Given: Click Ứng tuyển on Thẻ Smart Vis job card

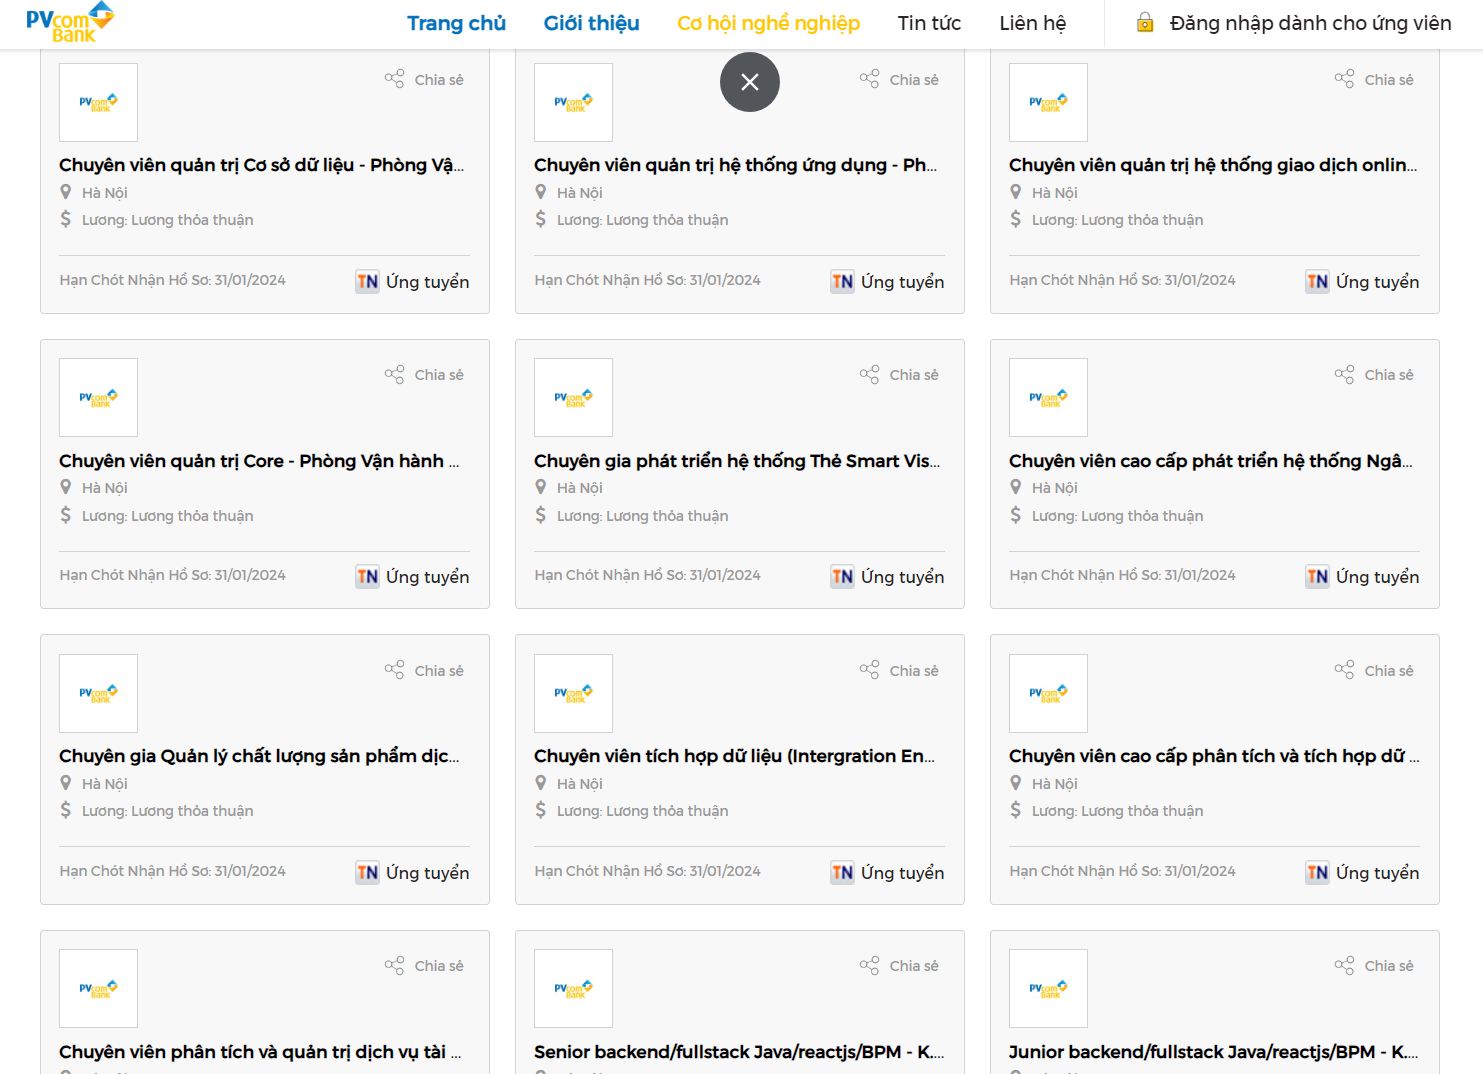Looking at the screenshot, I should click(x=902, y=577).
